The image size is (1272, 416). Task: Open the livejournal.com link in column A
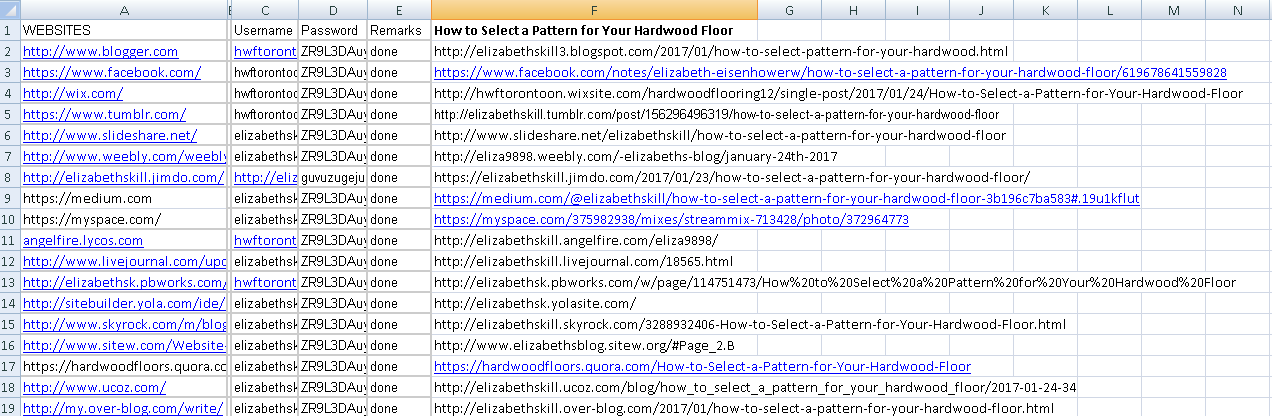(125, 261)
